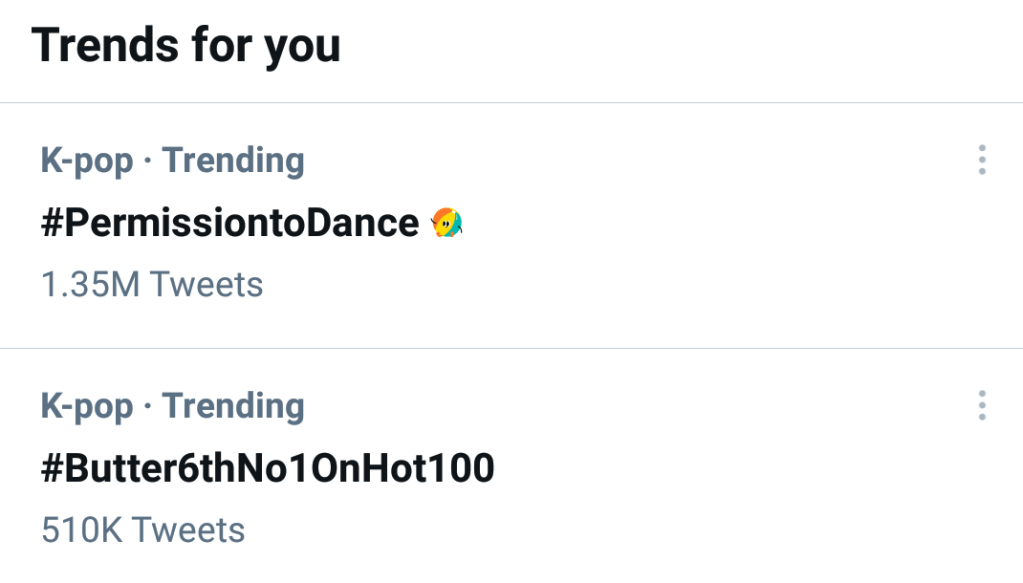Click the emoji beside #PermissiontoDance
The height and width of the screenshot is (583, 1023).
pyautogui.click(x=446, y=223)
